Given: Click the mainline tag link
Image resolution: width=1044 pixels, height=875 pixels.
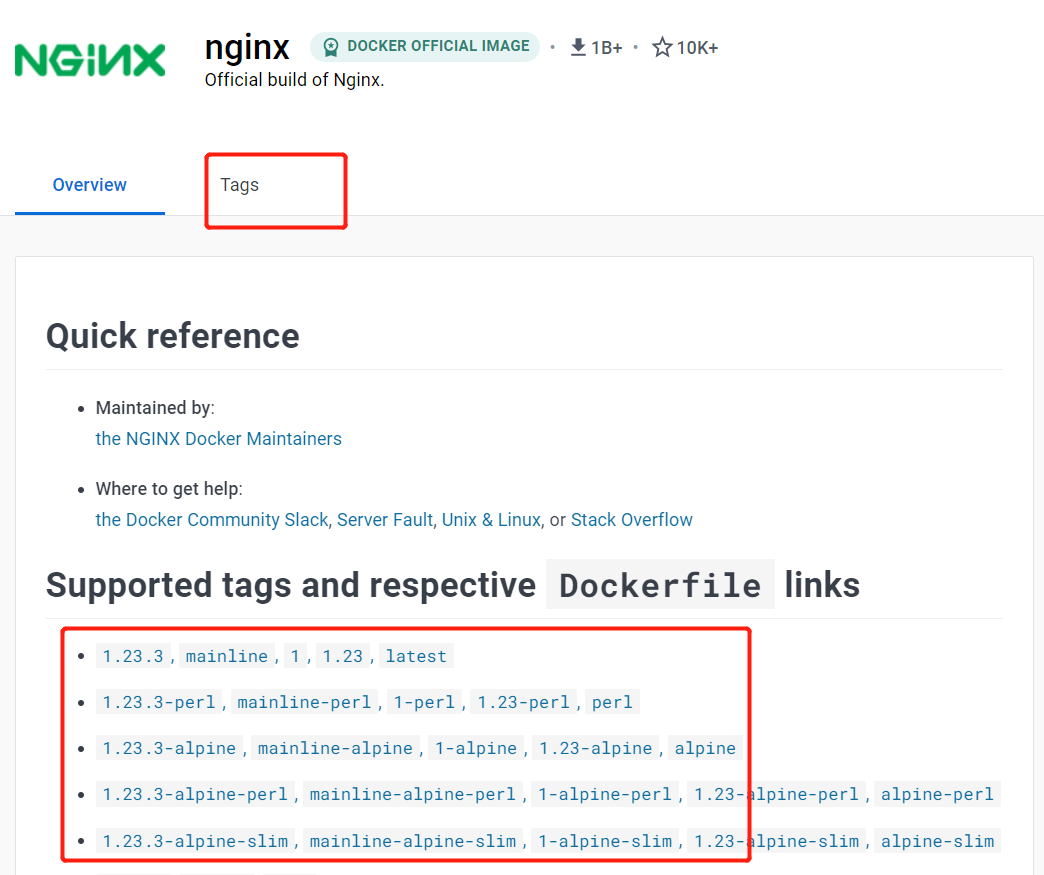Looking at the screenshot, I should 226,657.
